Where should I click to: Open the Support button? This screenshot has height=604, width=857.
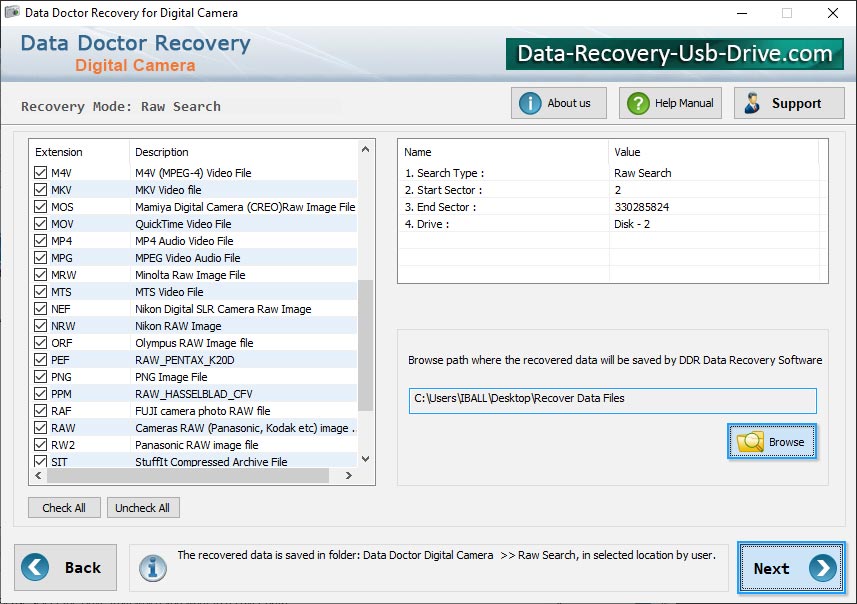[x=789, y=103]
